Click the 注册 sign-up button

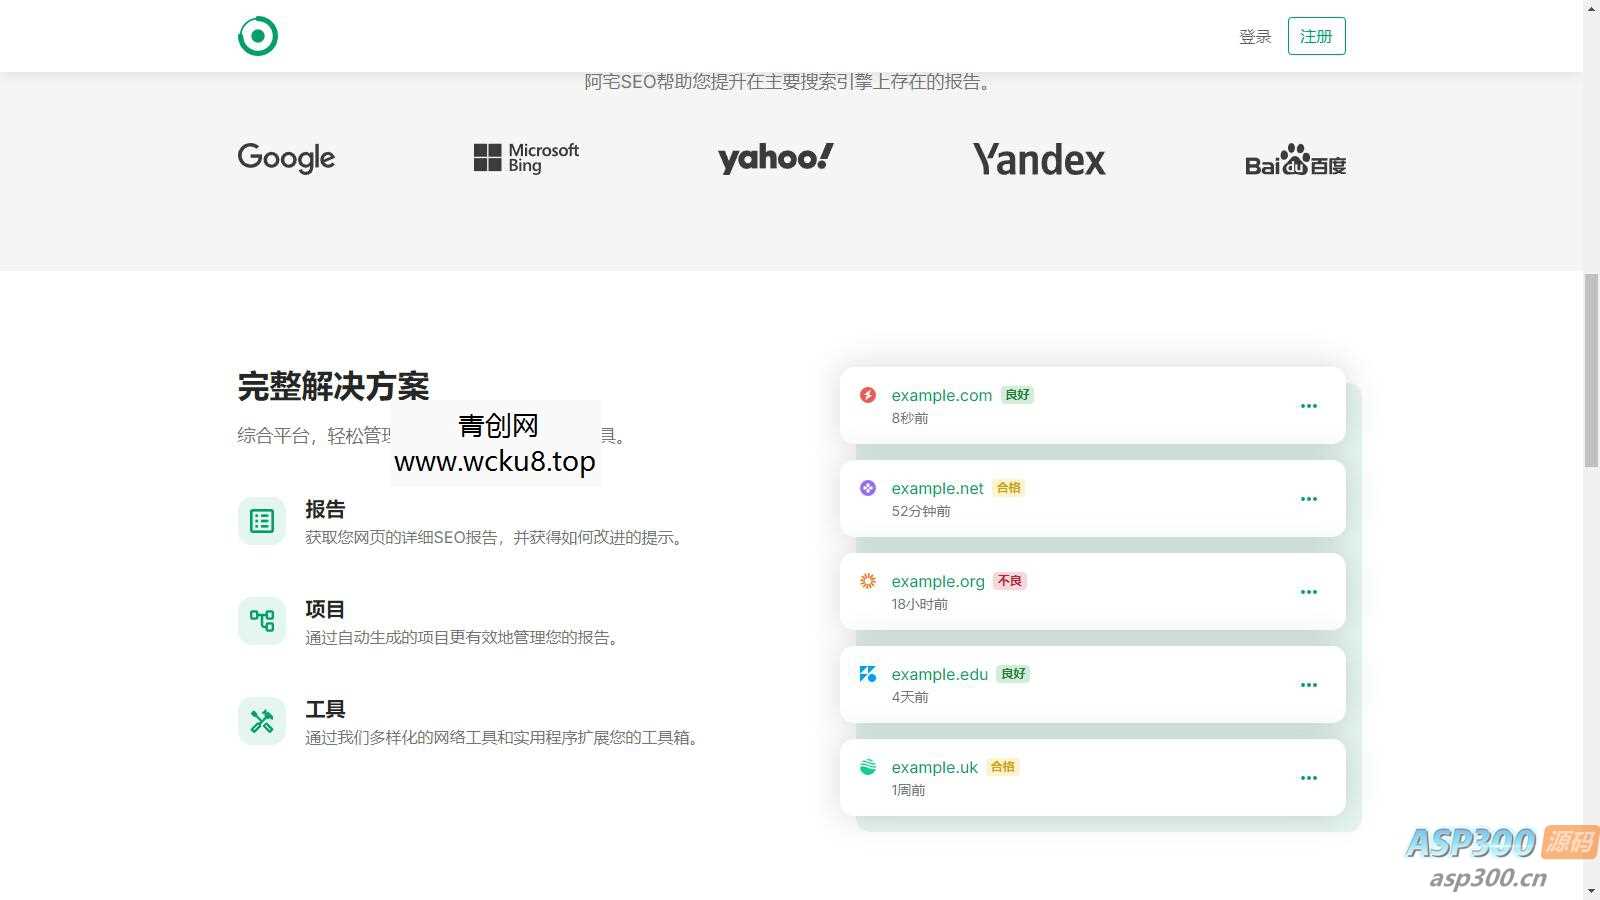(x=1316, y=36)
